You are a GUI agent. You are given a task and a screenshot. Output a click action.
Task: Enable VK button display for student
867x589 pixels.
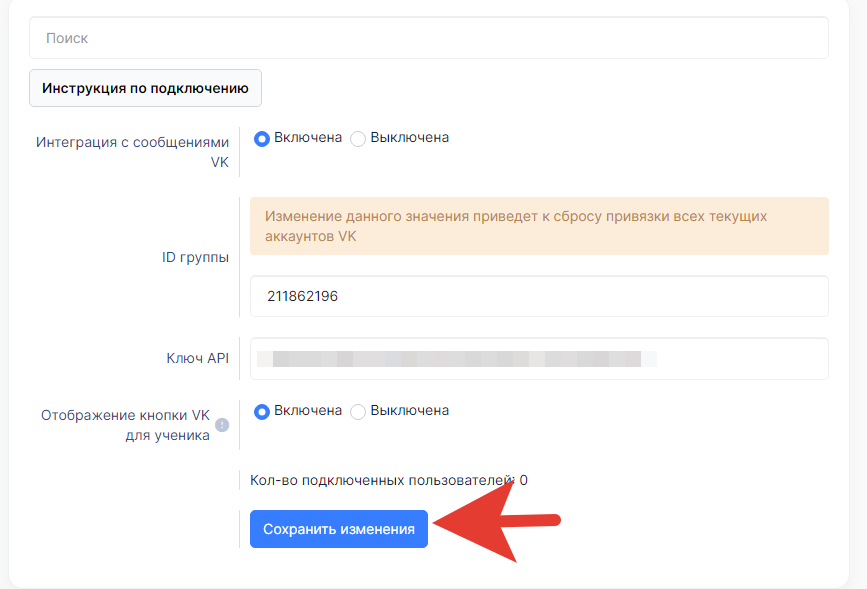click(262, 411)
